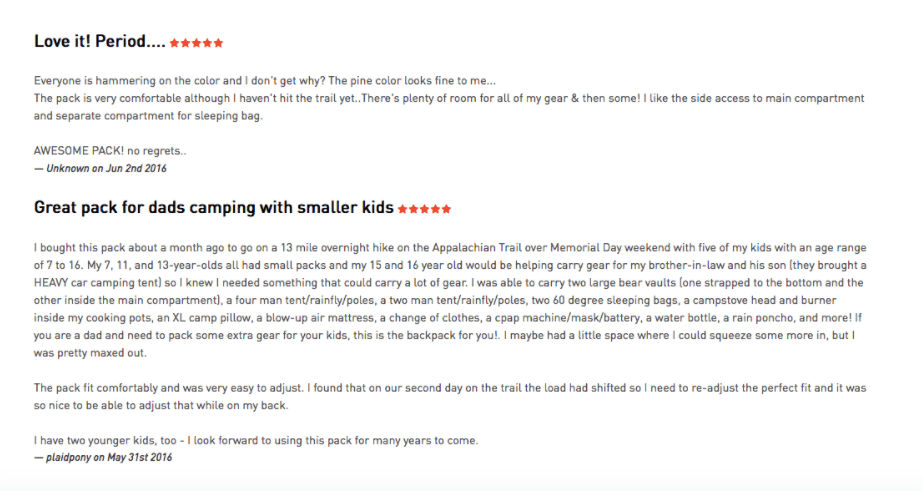The height and width of the screenshot is (491, 923).
Task: Click the text 'and separate compartment for sleeping bag.'
Action: (x=148, y=116)
